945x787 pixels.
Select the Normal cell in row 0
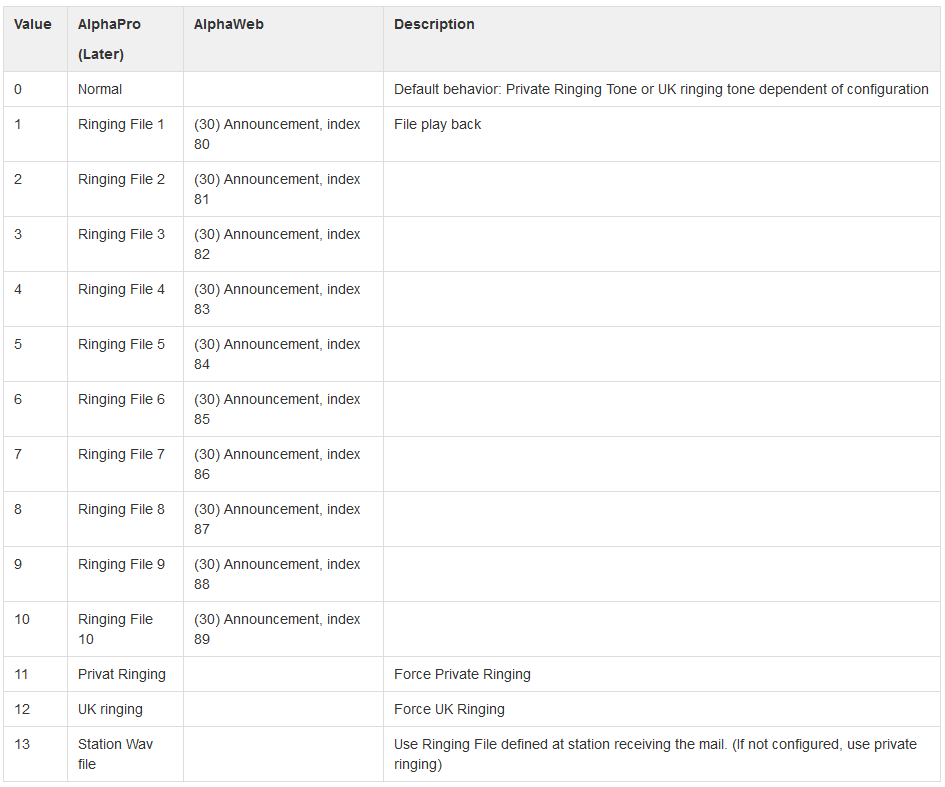(x=100, y=89)
